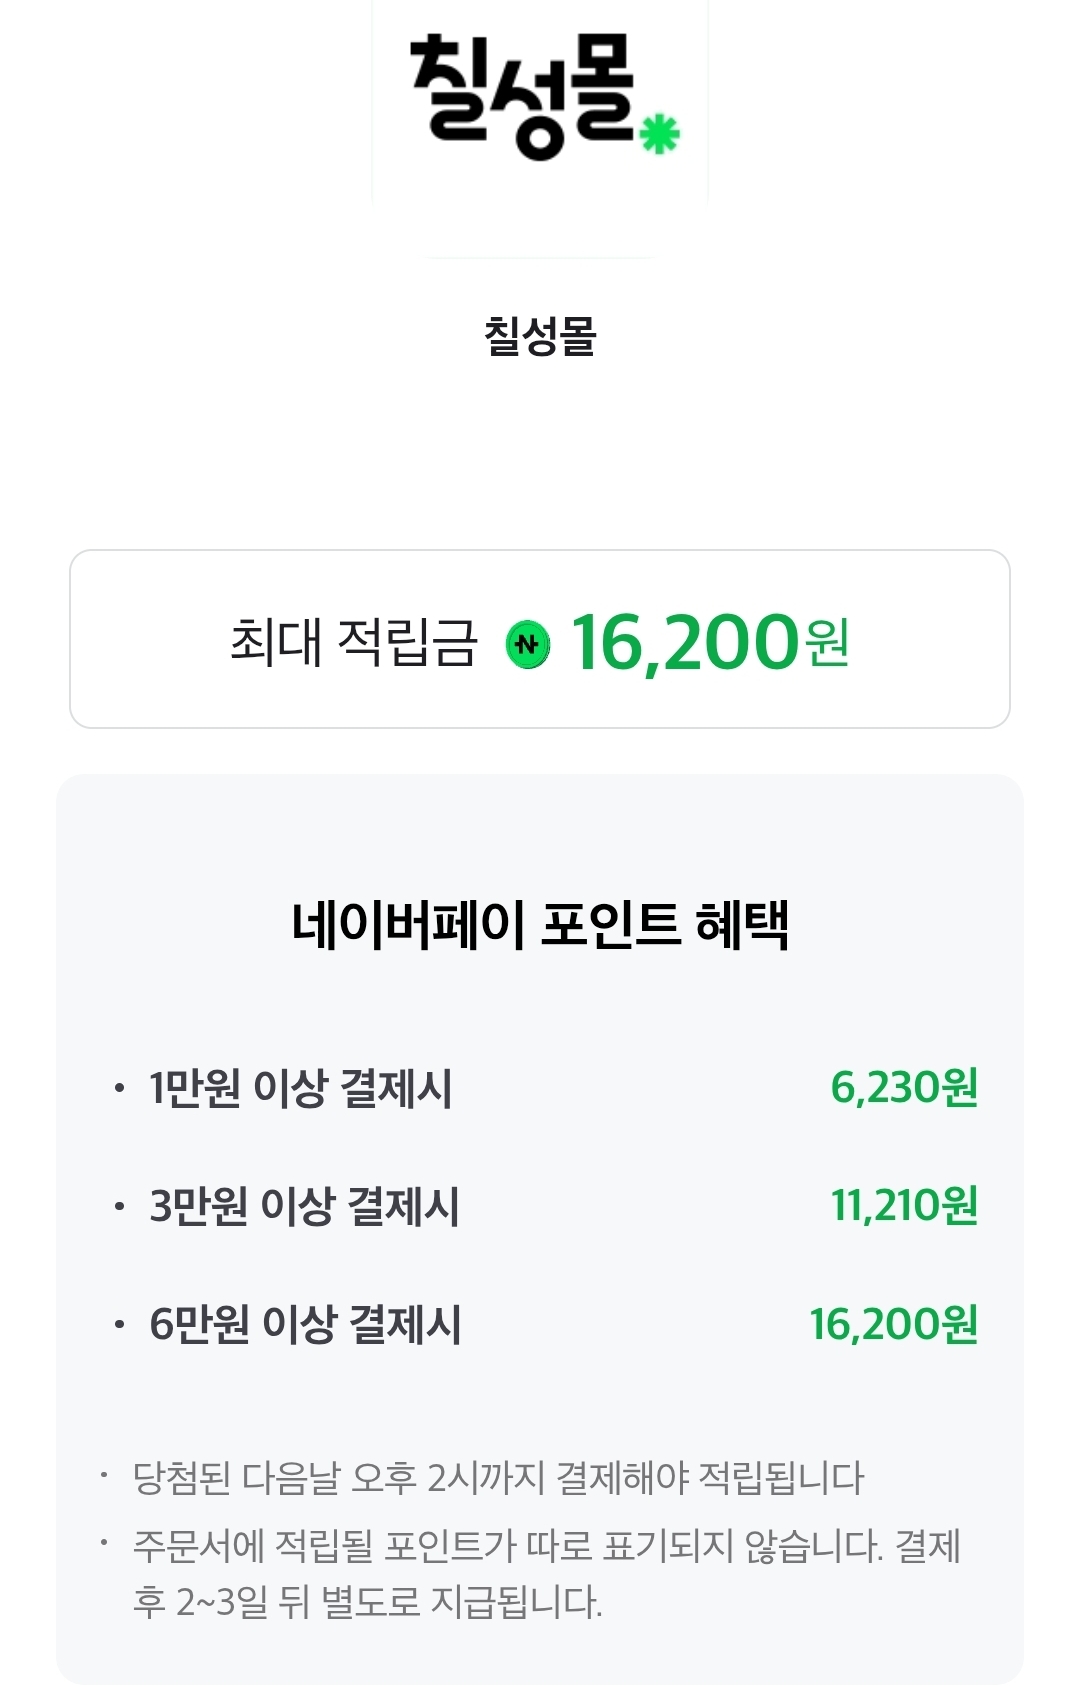Image resolution: width=1080 pixels, height=1686 pixels.
Task: Click the green Naver Pay N coin icon
Action: click(x=528, y=643)
